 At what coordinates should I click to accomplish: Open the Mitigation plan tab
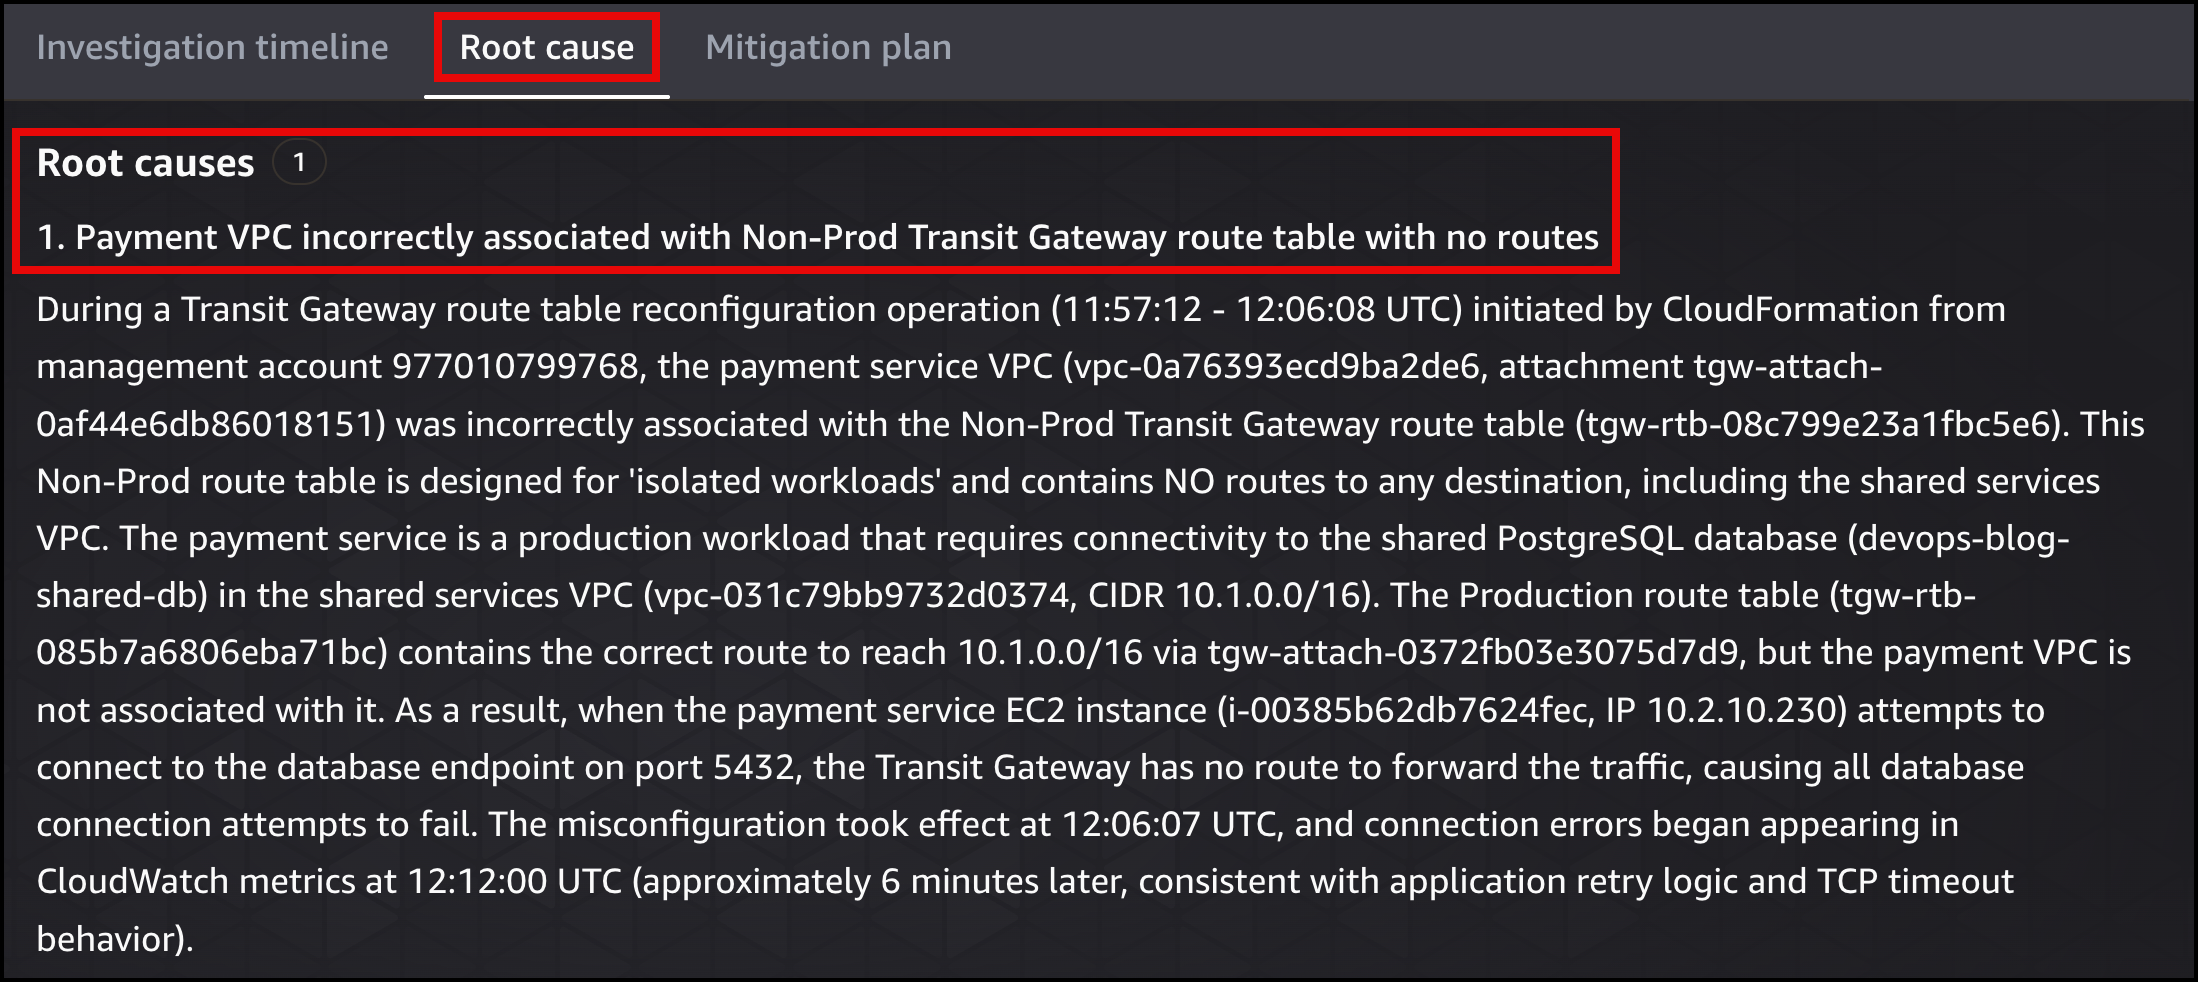click(828, 47)
